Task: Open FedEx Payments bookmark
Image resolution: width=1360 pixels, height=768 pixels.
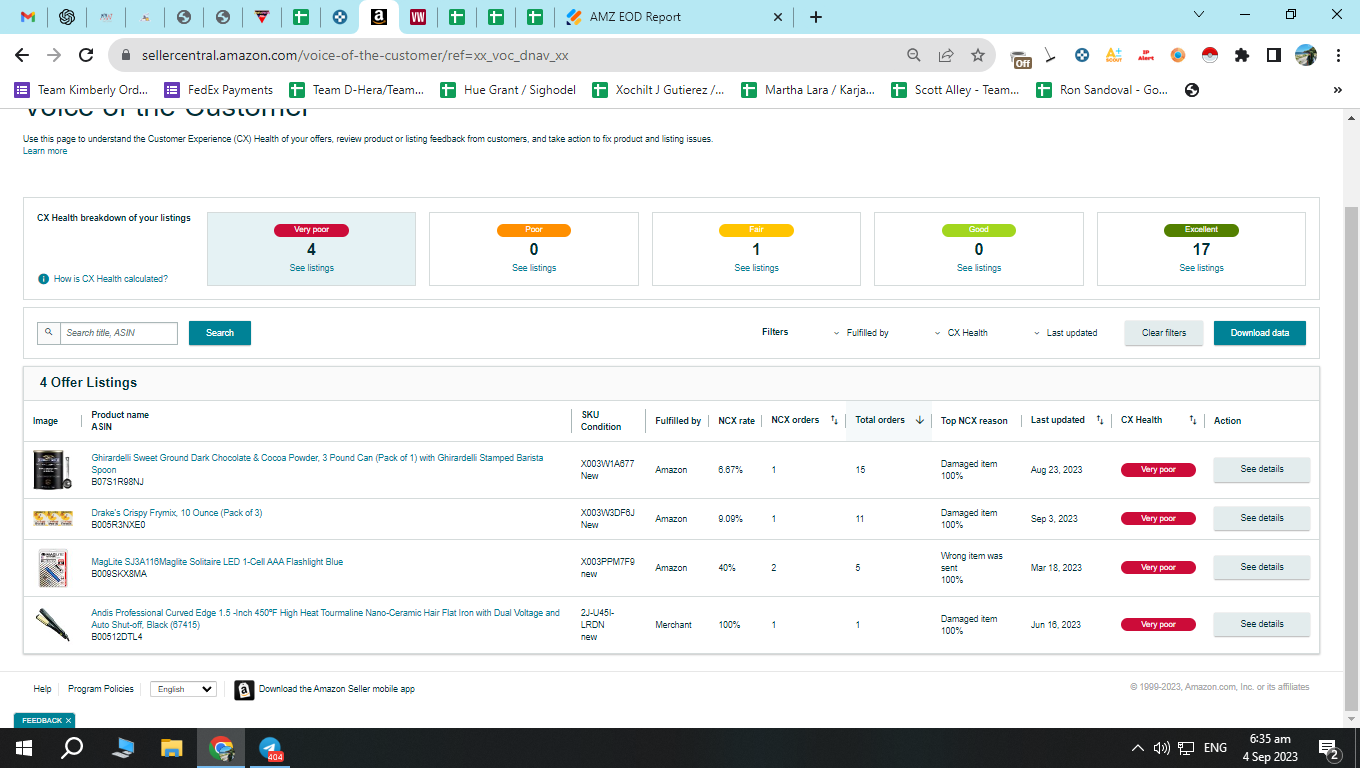Action: tap(219, 90)
